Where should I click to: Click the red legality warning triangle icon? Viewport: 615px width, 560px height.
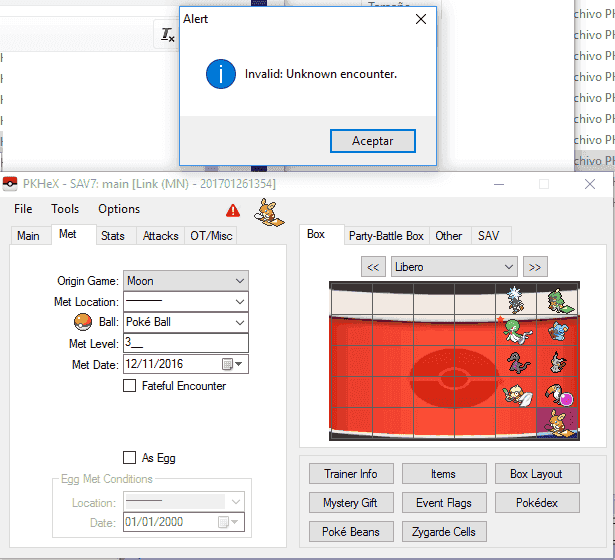pyautogui.click(x=233, y=211)
